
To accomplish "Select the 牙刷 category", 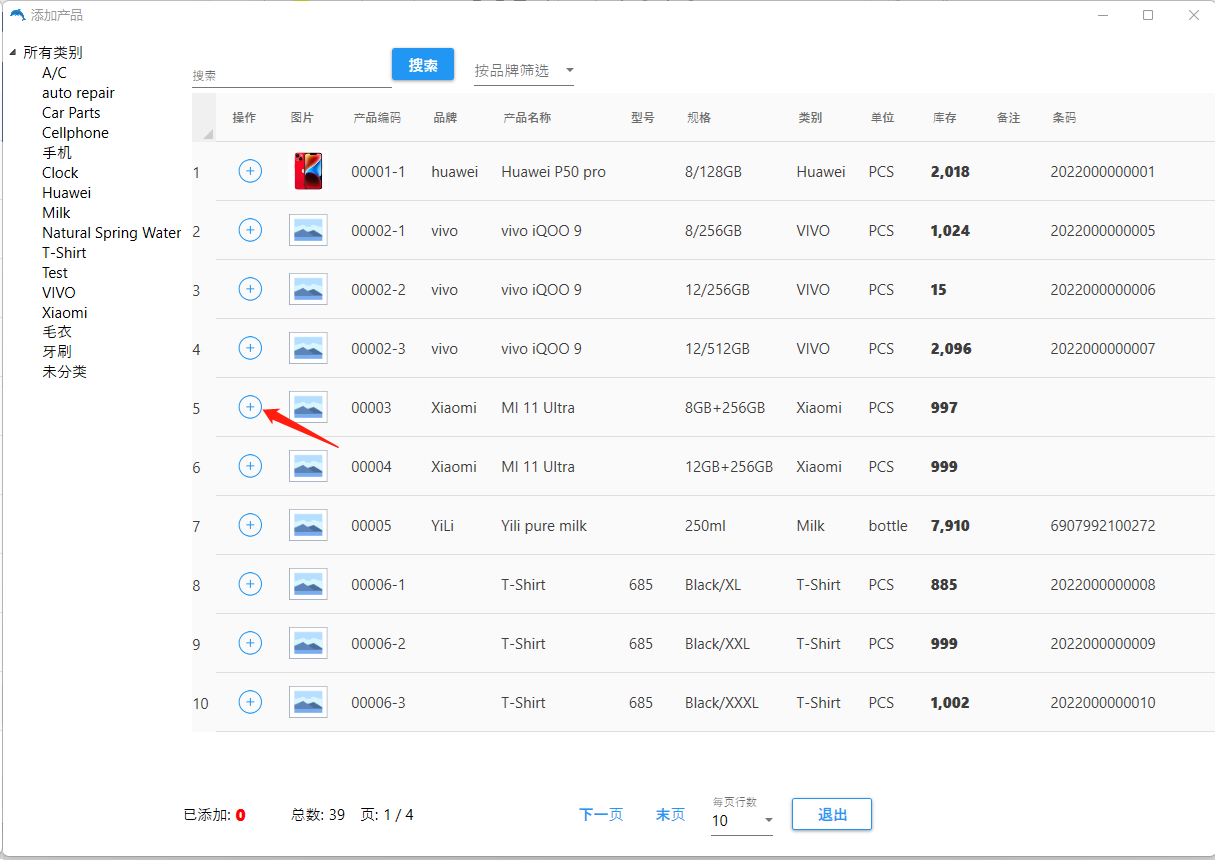I will (57, 352).
